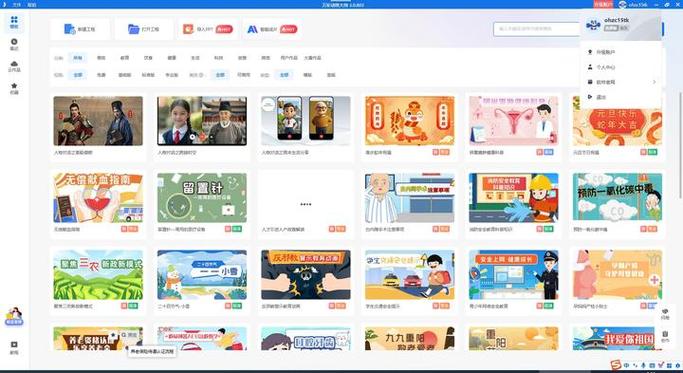This screenshot has width=683, height=373.
Task: Open the star favorites icon in sidebar
Action: pyautogui.click(x=14, y=88)
